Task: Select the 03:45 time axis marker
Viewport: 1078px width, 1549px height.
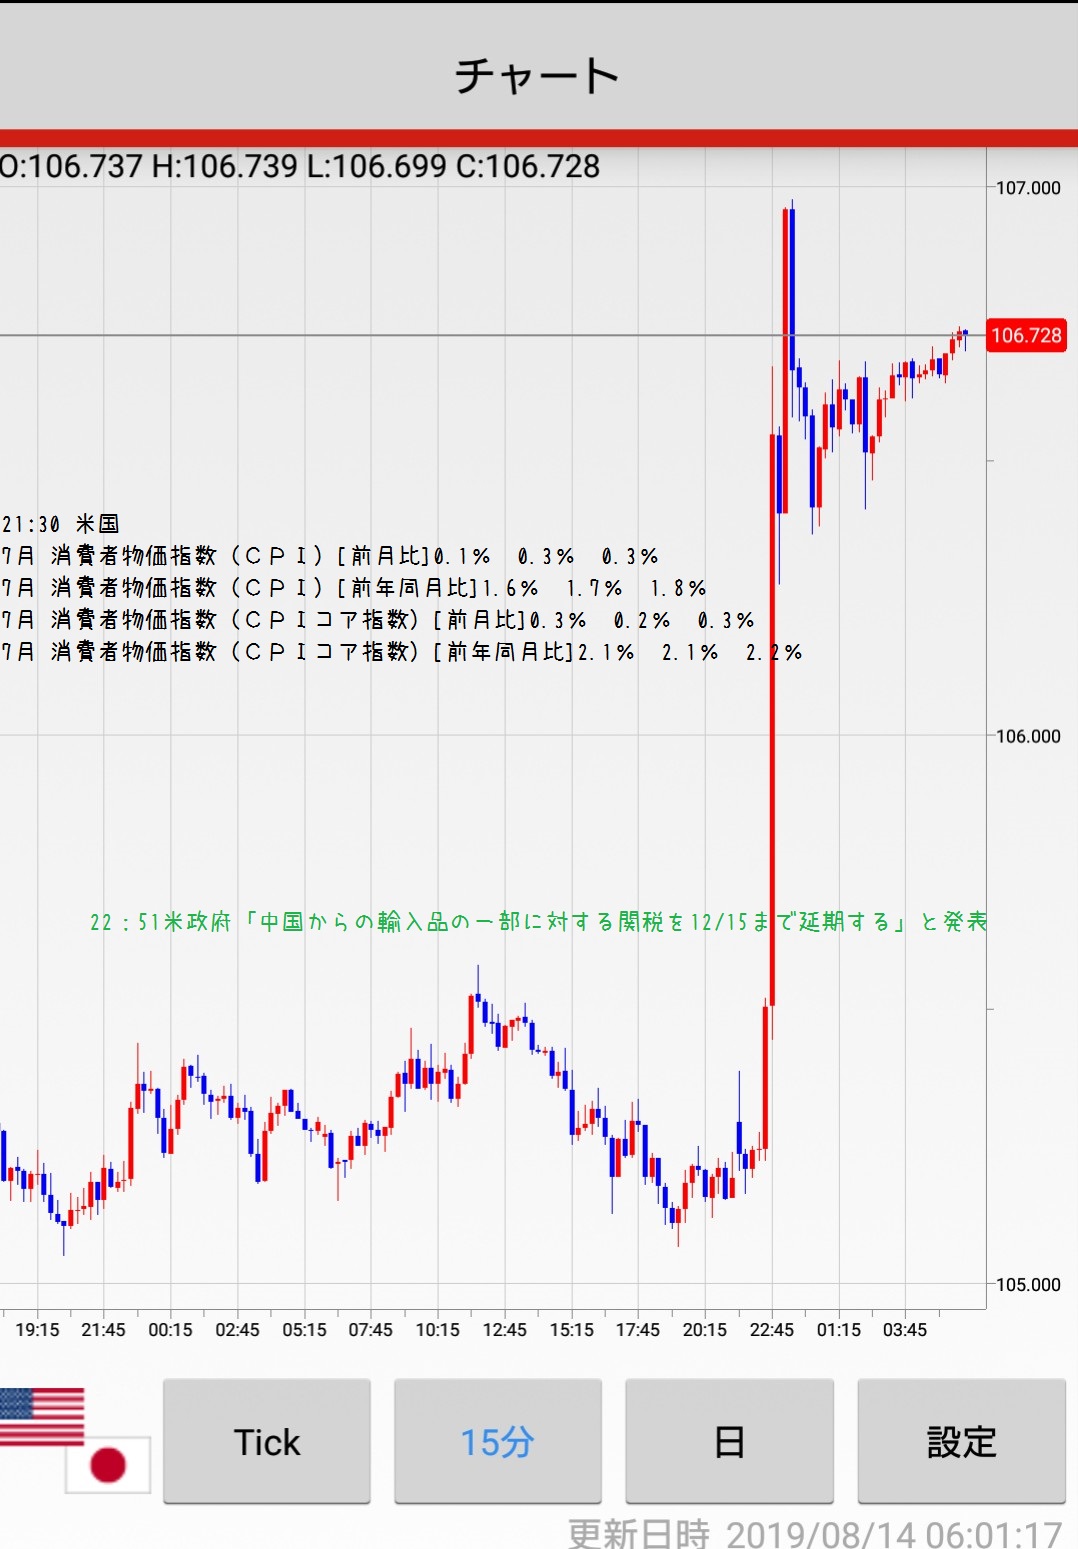Action: [x=904, y=1330]
